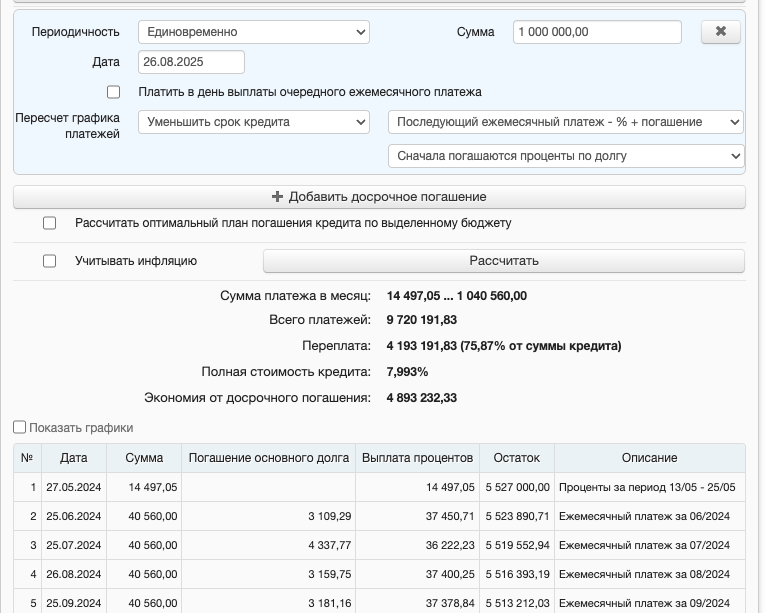777x613 pixels.
Task: Enable Рассчитать оптимальный план погашения checkbox
Action: [x=50, y=223]
